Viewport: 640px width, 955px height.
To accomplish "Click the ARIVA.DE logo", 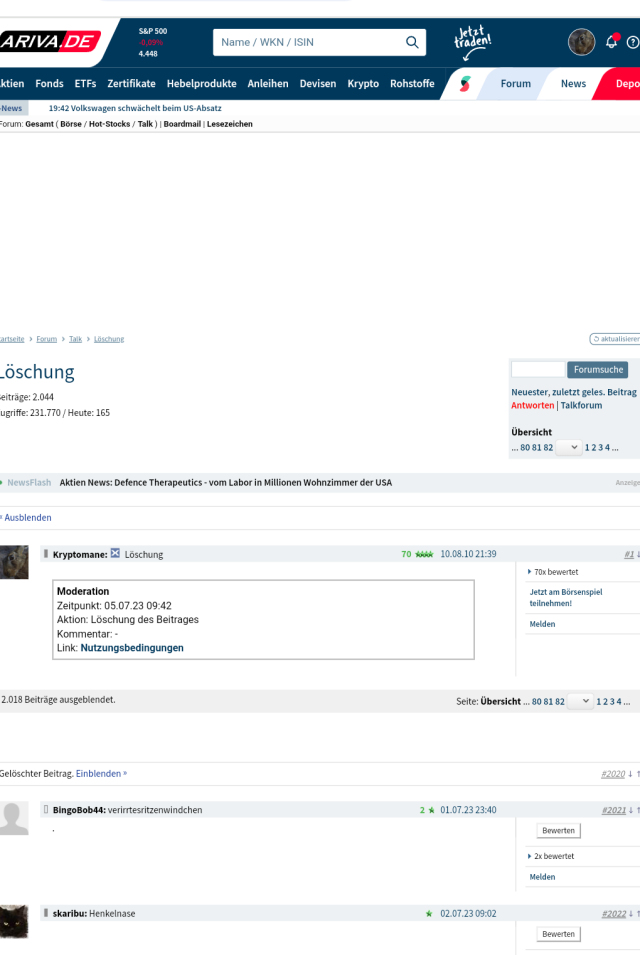I will (x=49, y=41).
